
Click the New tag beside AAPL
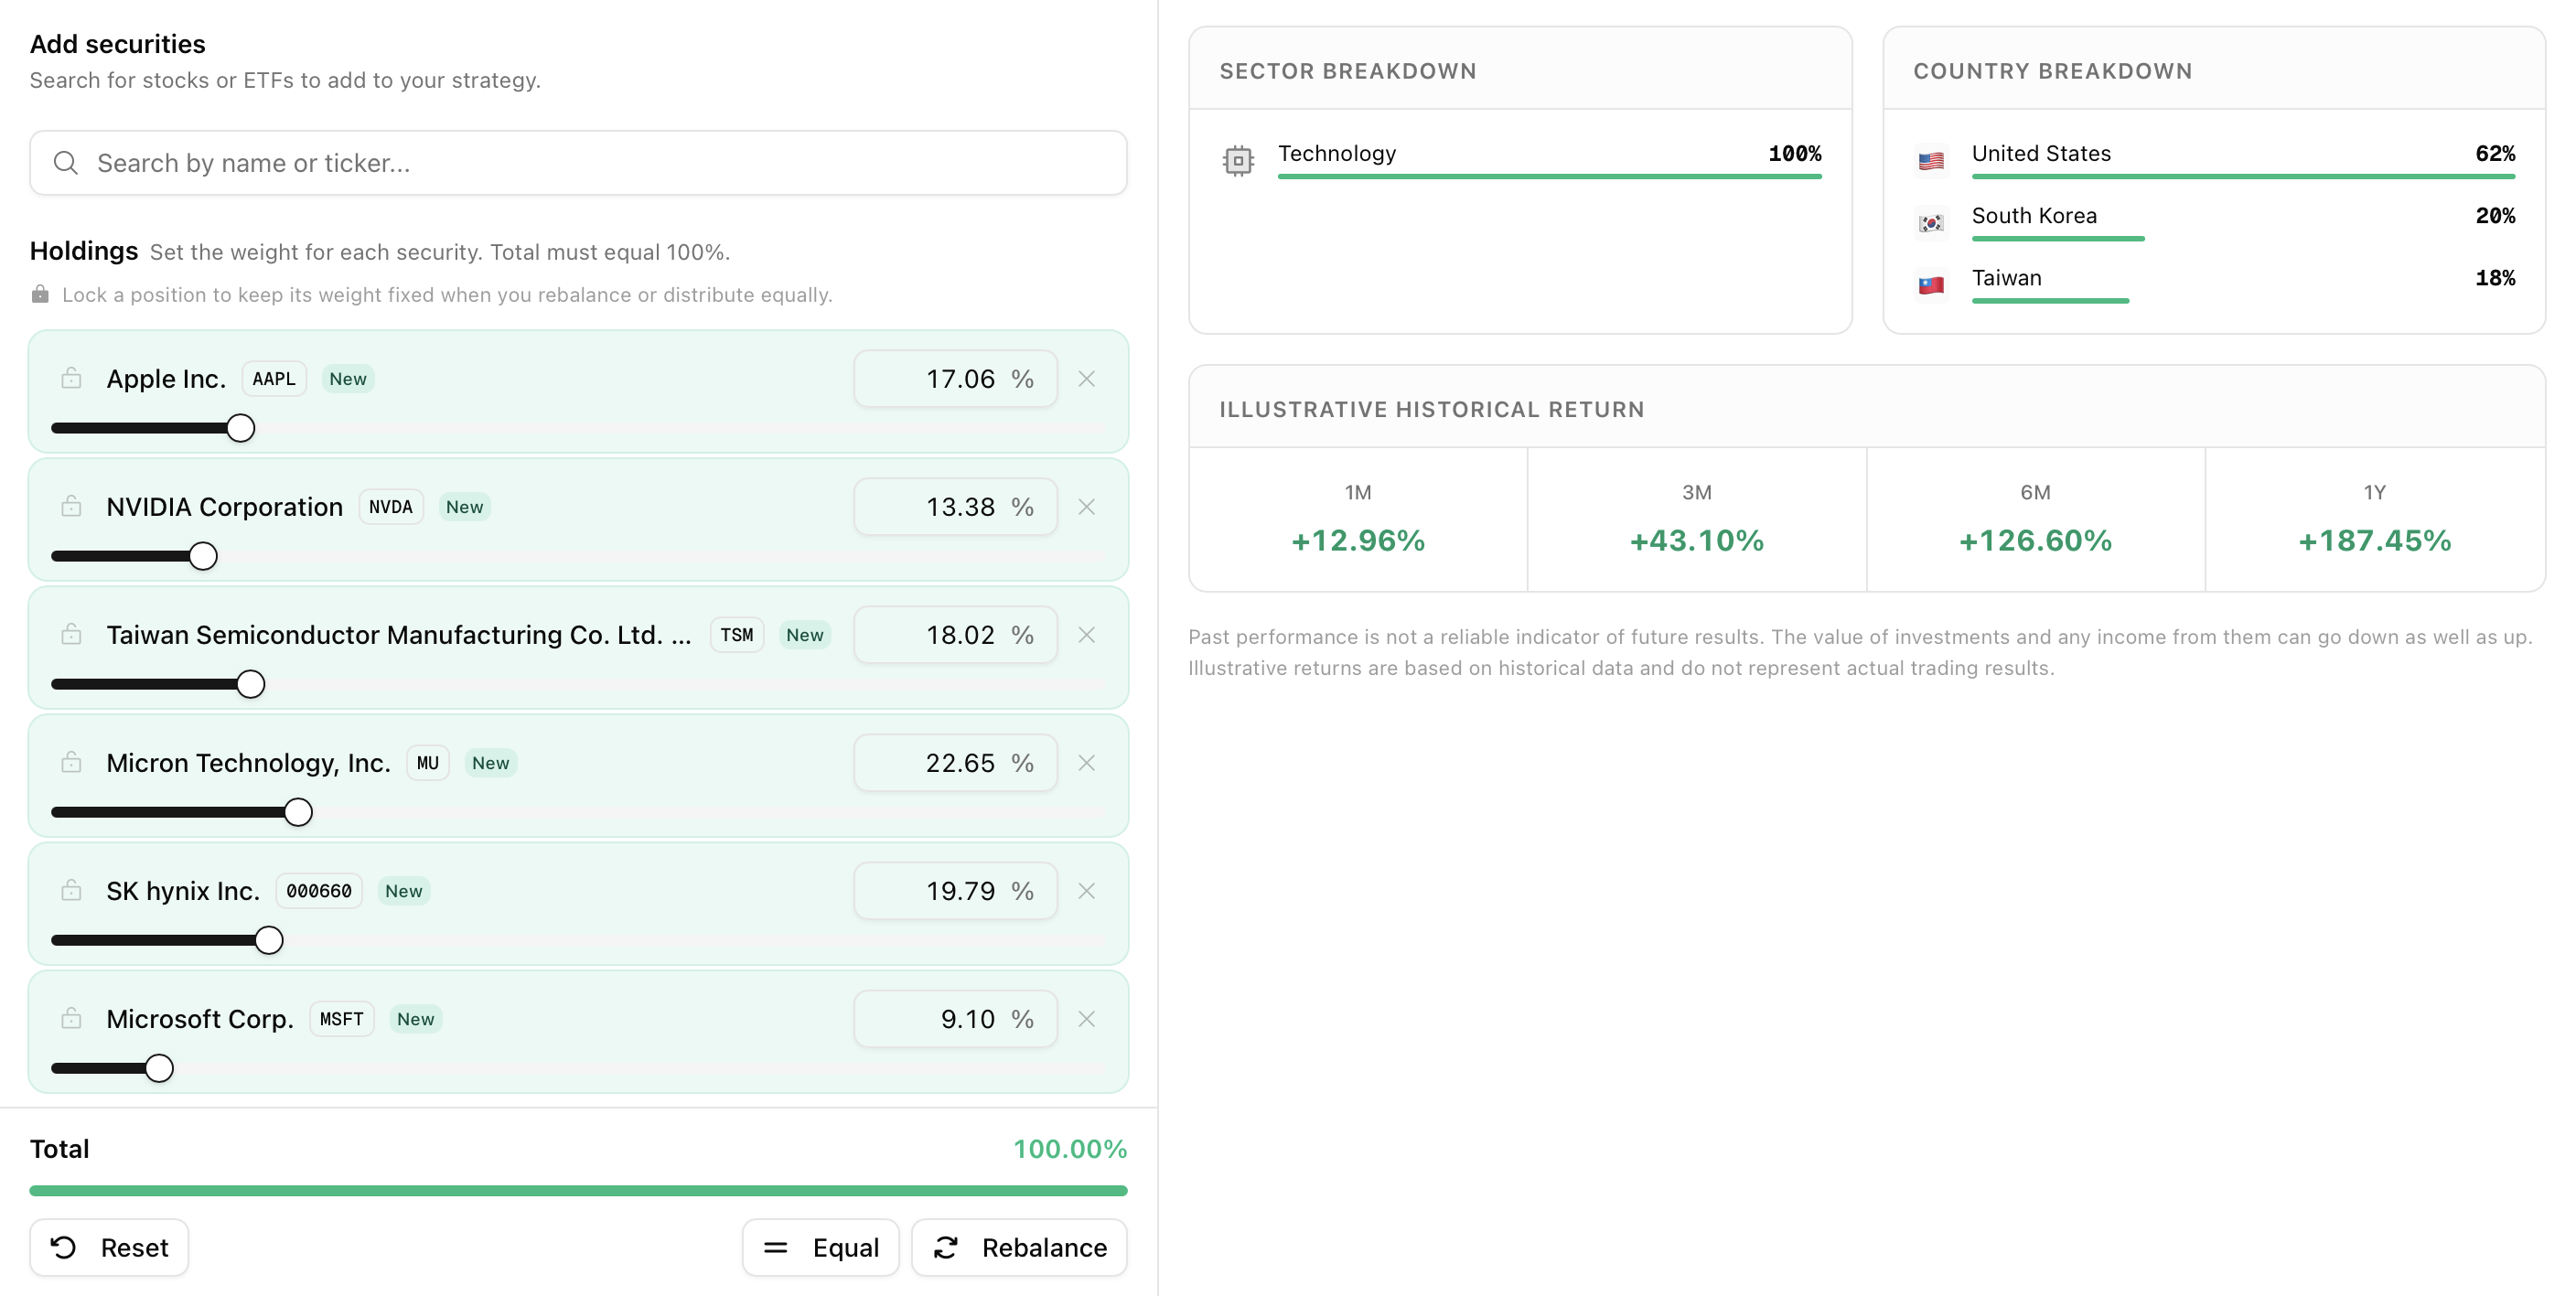(x=348, y=379)
